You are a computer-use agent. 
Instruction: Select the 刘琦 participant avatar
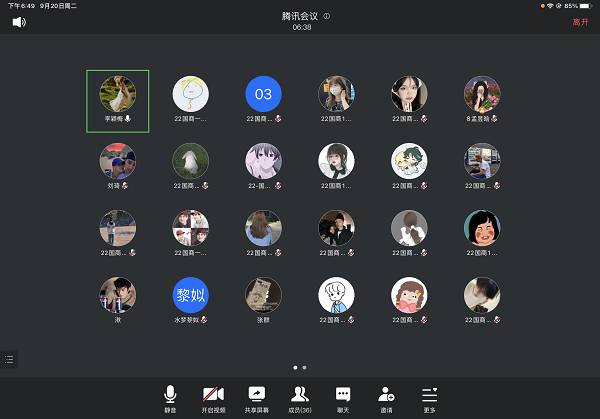(118, 161)
